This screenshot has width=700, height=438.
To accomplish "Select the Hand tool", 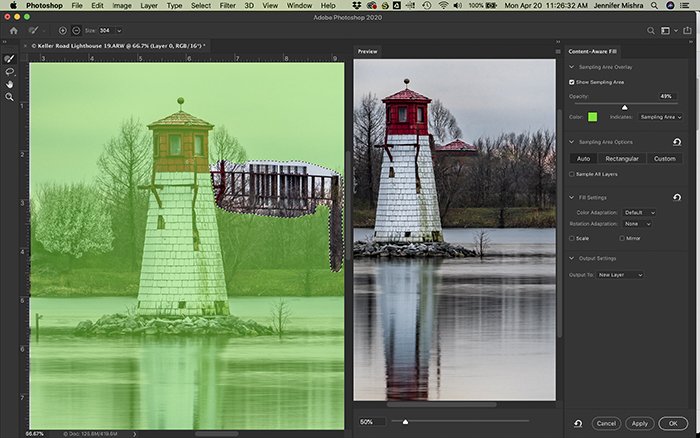I will tap(9, 84).
